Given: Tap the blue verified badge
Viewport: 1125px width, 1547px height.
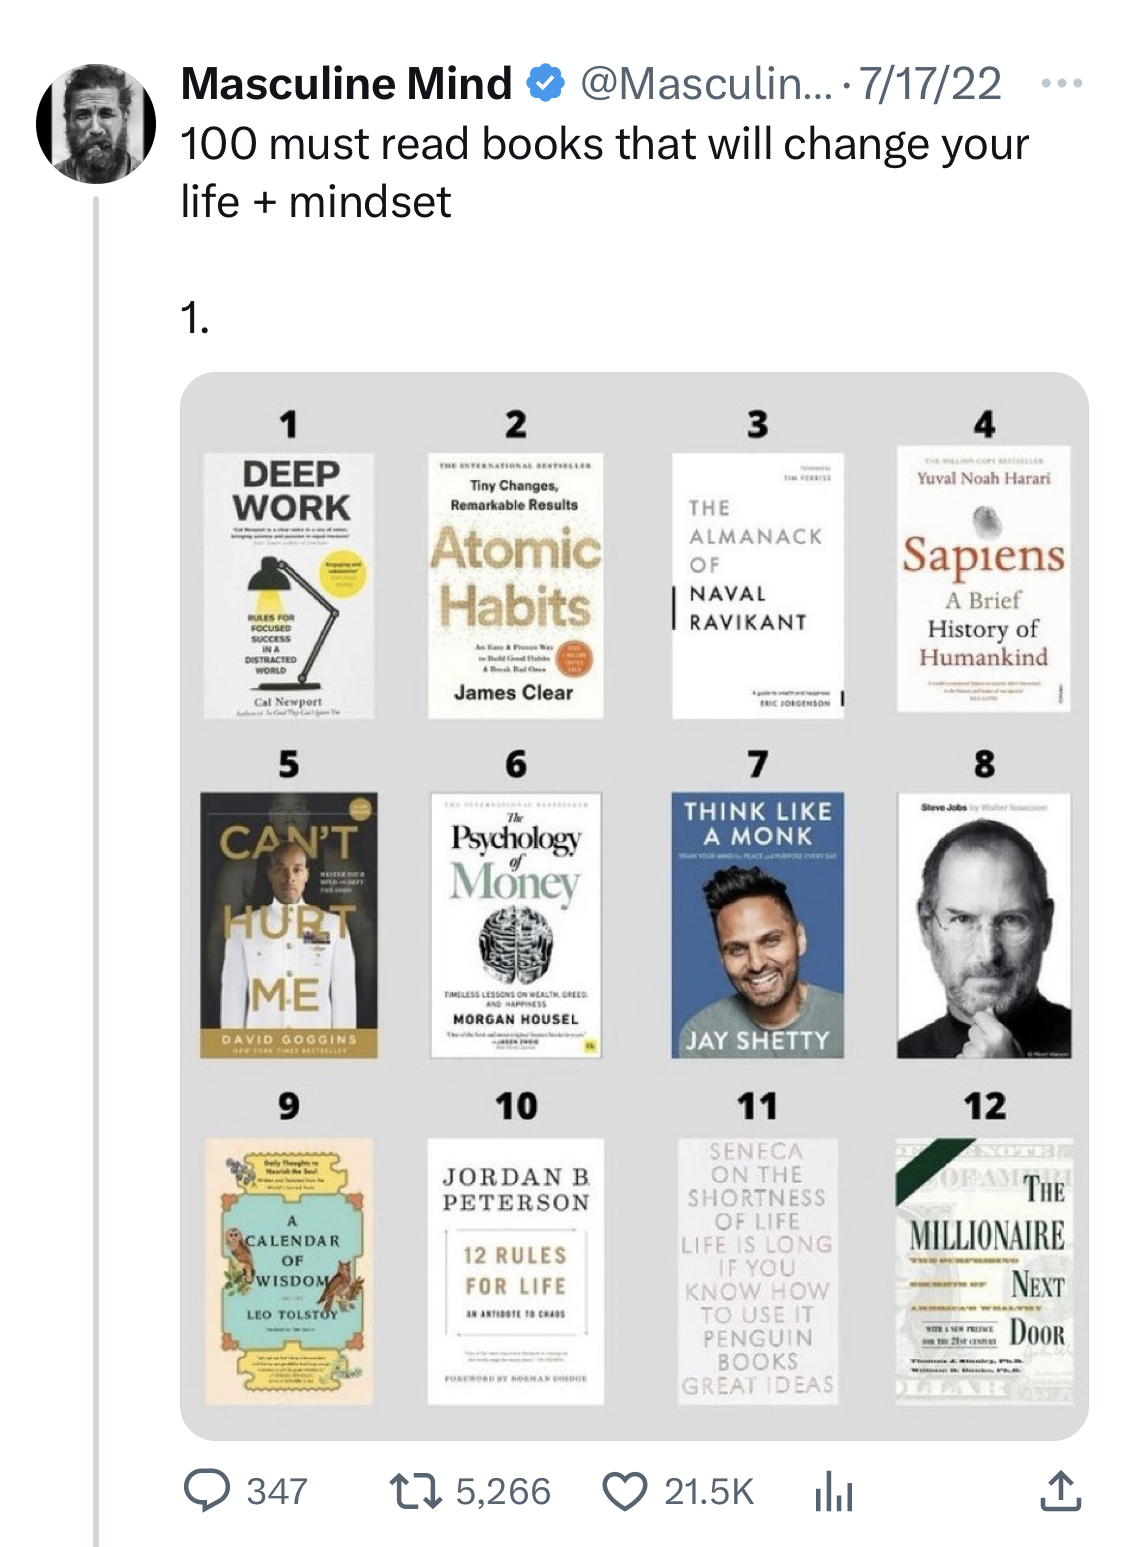Looking at the screenshot, I should point(545,84).
